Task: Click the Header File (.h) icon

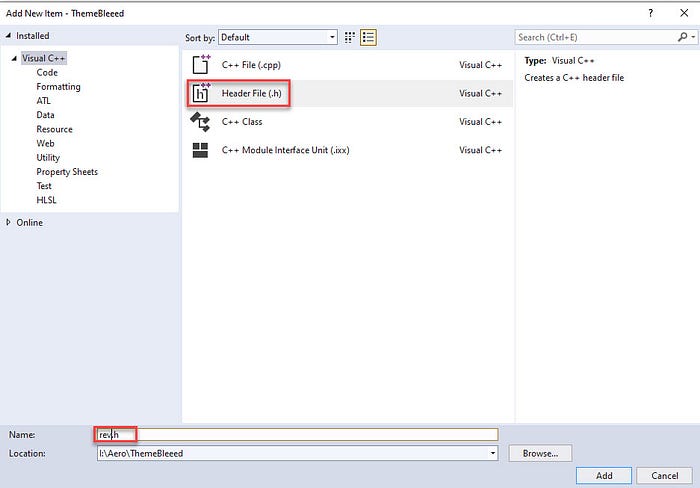Action: [201, 93]
